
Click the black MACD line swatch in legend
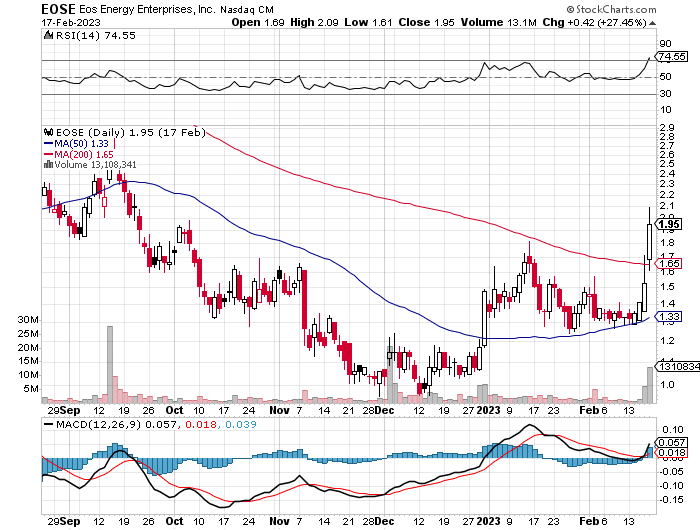(49, 424)
